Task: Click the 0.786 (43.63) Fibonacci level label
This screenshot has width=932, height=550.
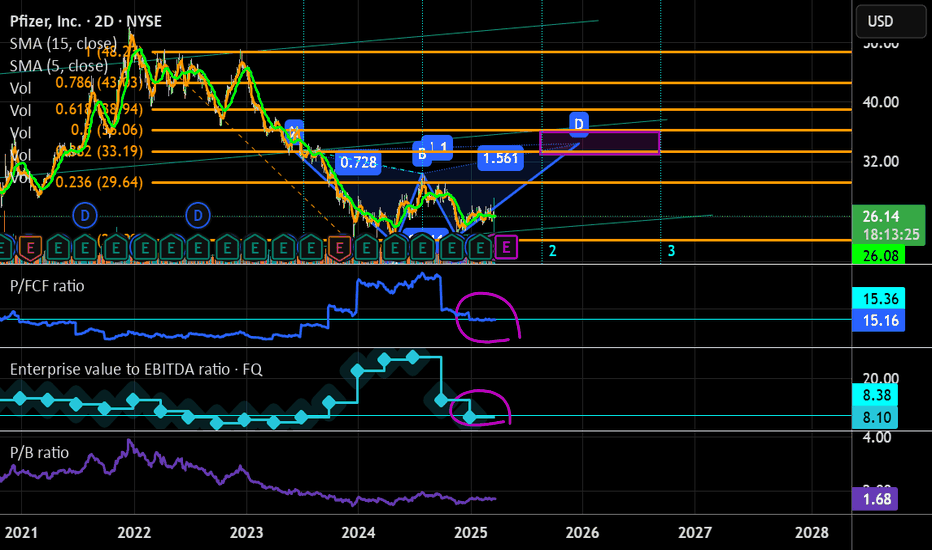Action: coord(99,82)
